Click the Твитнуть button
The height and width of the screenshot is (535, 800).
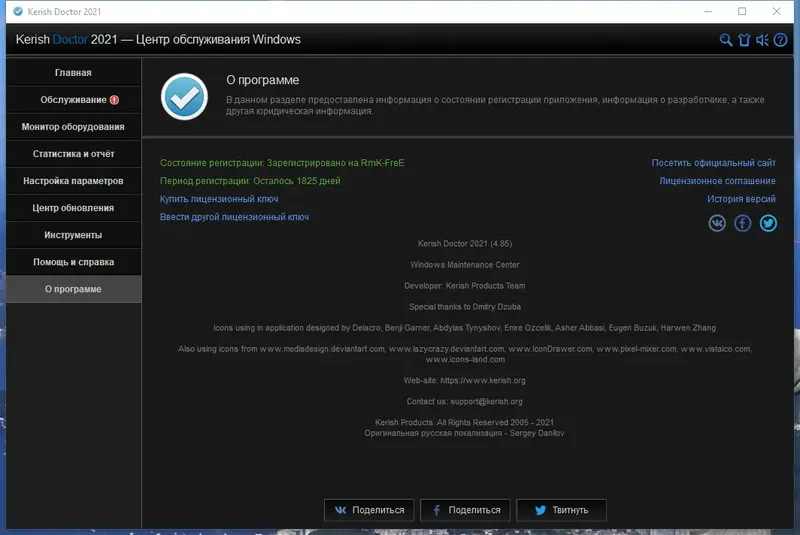561,510
